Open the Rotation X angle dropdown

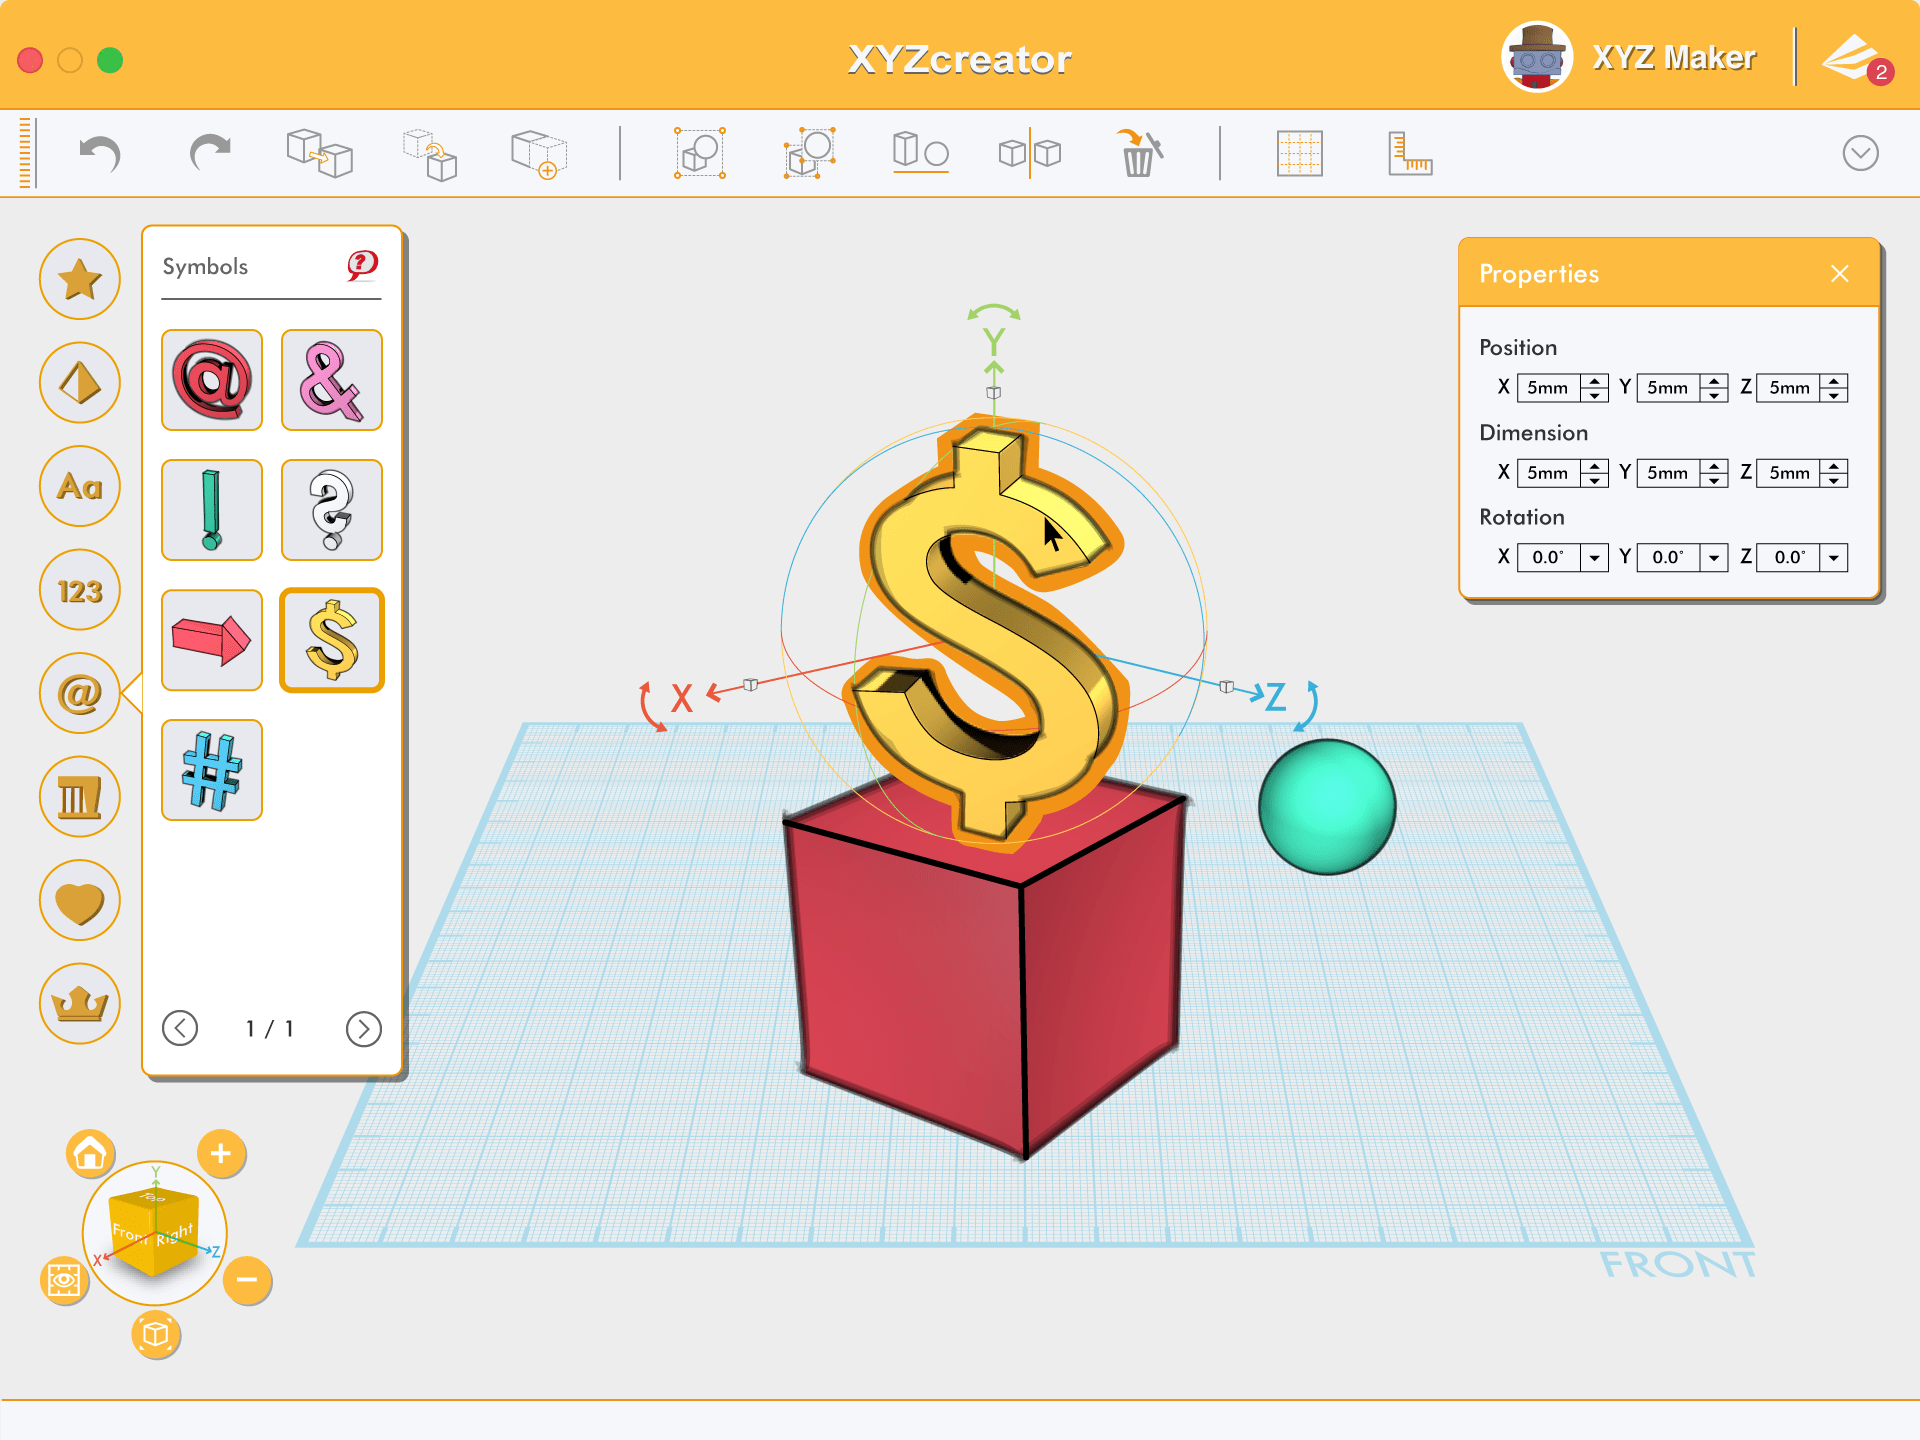coord(1594,558)
